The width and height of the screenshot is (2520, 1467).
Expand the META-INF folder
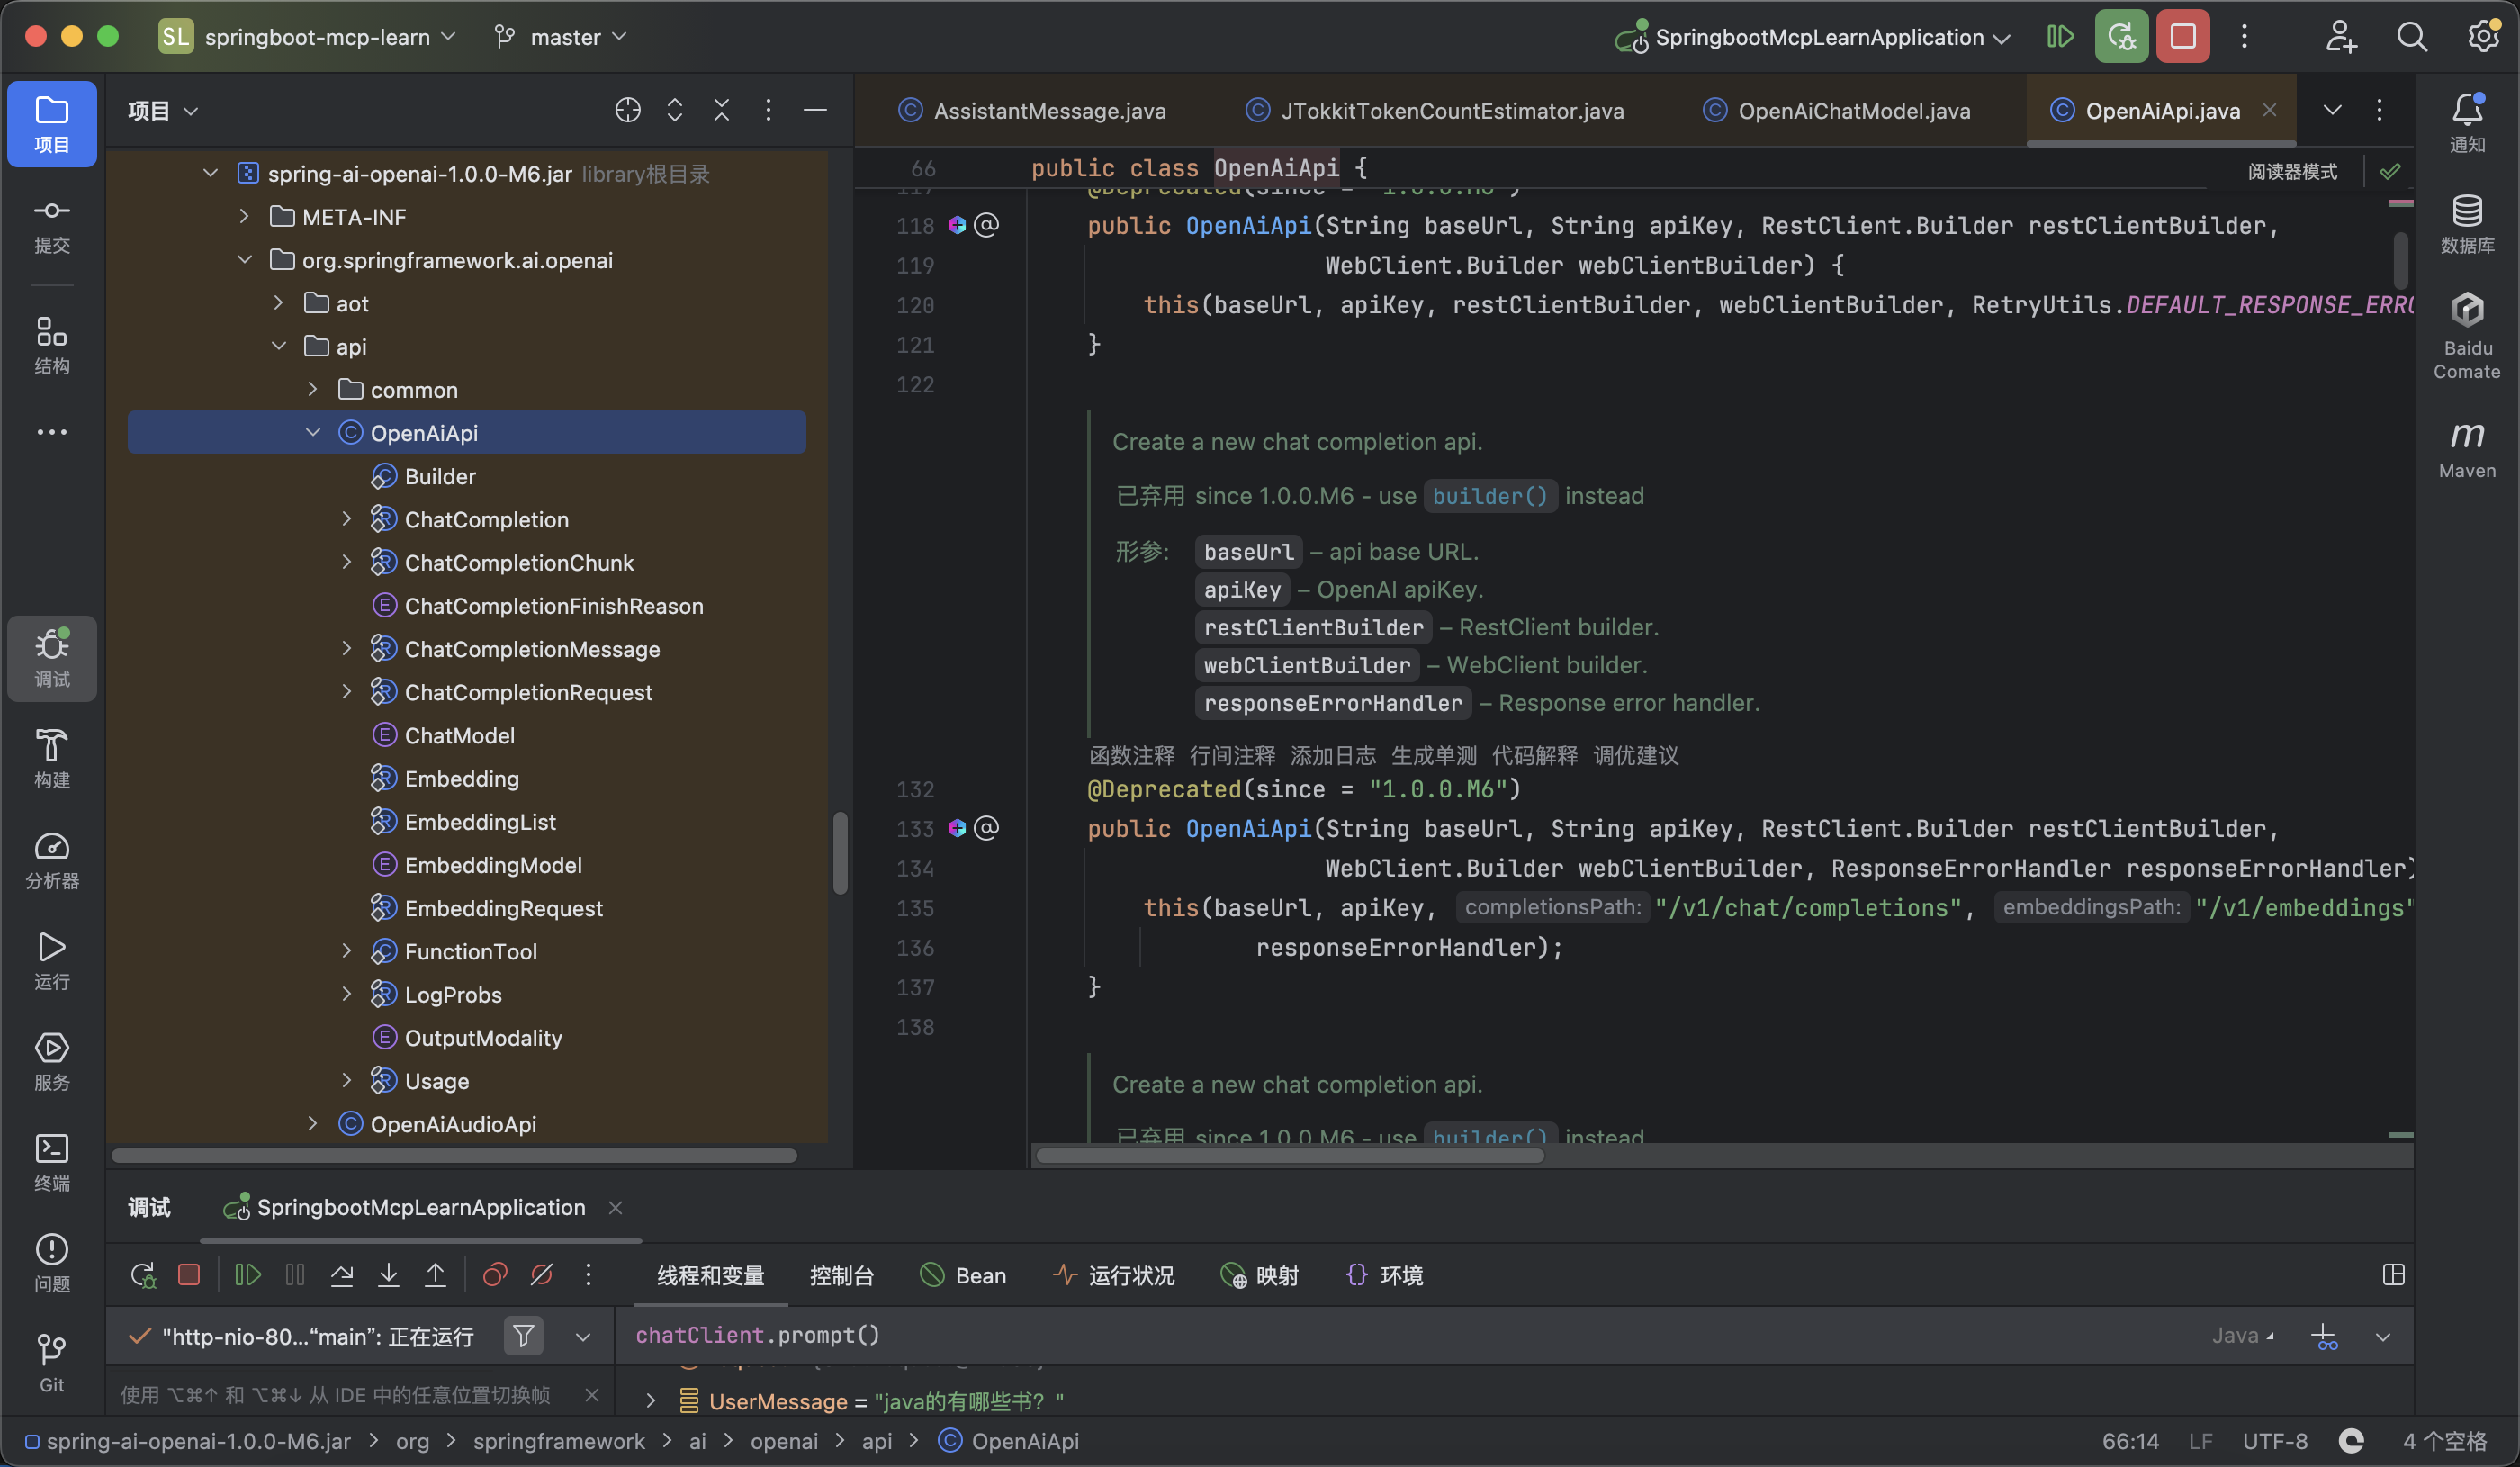point(244,217)
